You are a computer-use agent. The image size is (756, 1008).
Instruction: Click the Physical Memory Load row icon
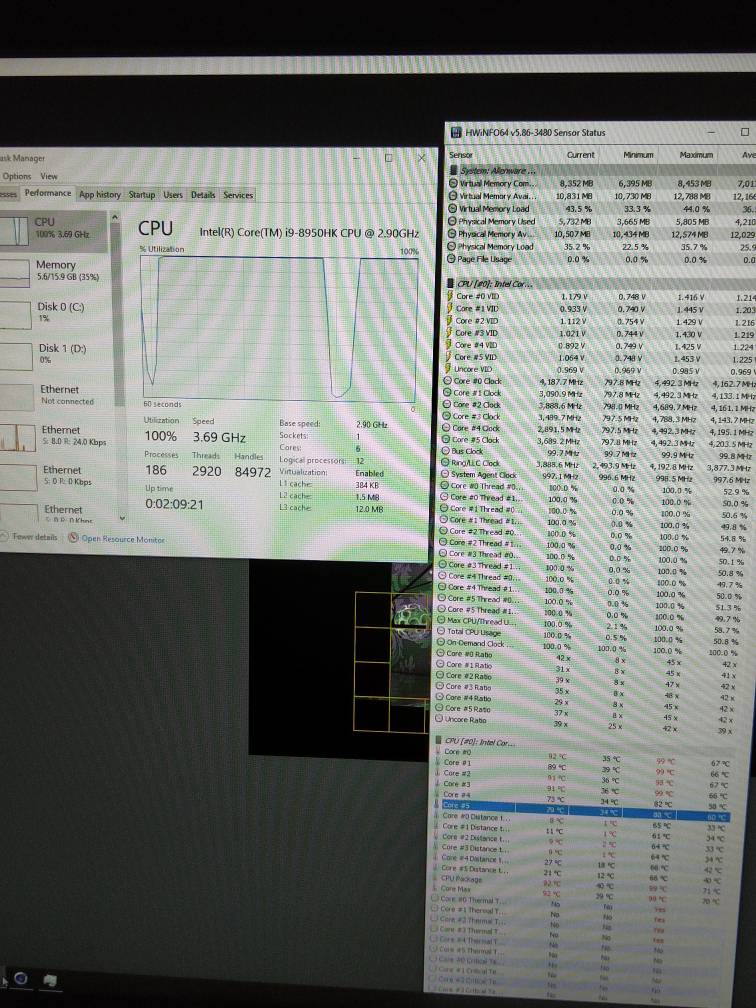pyautogui.click(x=452, y=246)
